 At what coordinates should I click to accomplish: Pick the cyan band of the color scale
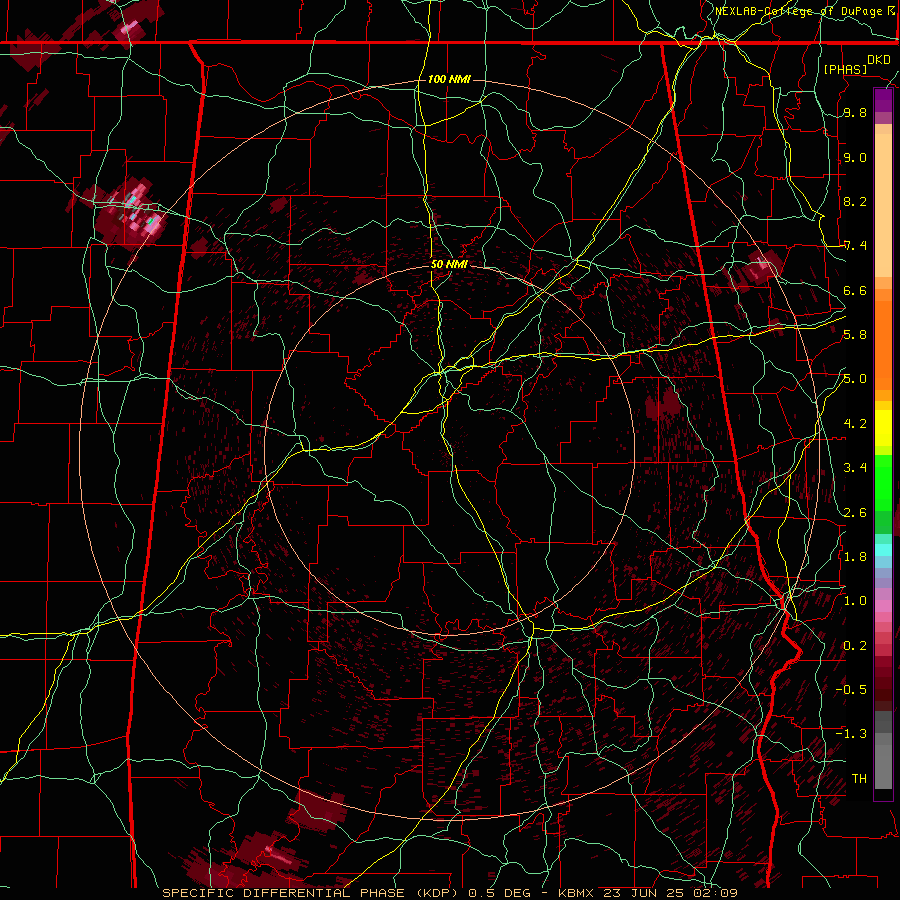pyautogui.click(x=883, y=549)
